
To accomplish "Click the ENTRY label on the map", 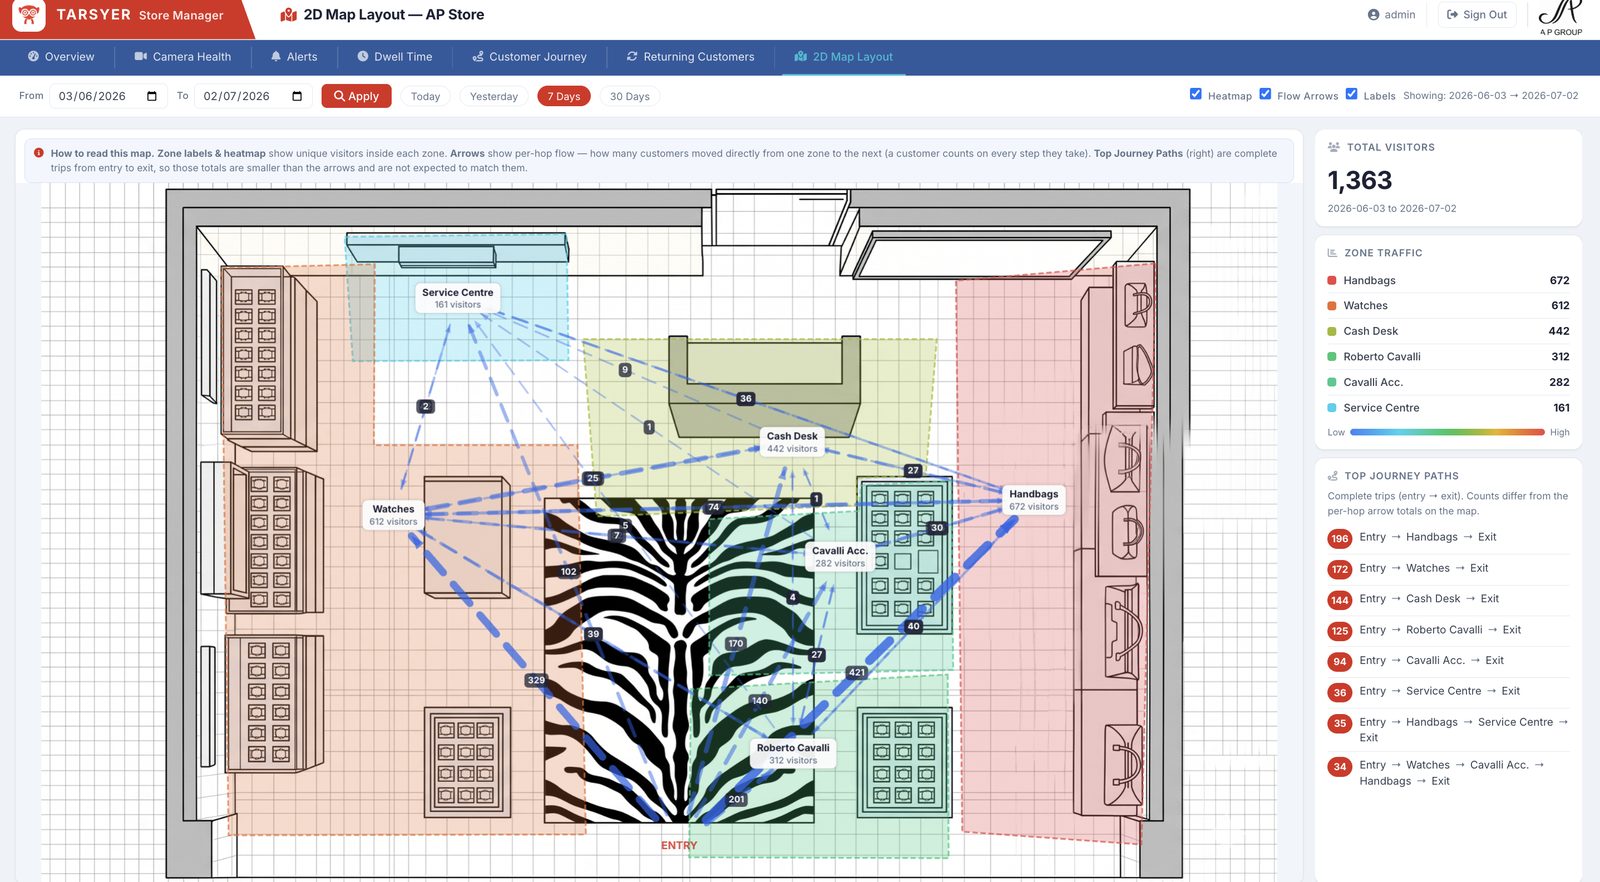I will 679,846.
